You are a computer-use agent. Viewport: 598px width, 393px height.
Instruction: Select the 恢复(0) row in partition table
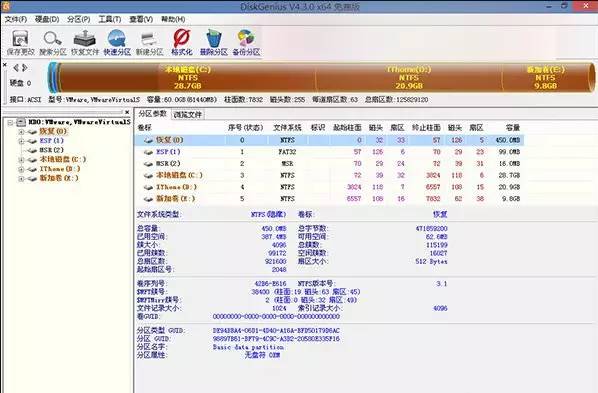click(x=329, y=140)
